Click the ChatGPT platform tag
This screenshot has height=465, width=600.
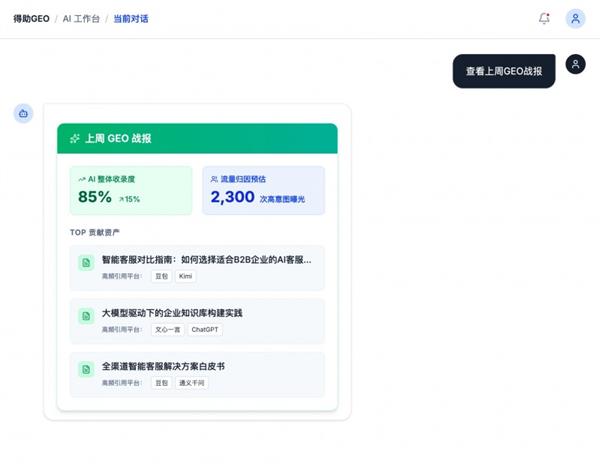[x=205, y=329]
